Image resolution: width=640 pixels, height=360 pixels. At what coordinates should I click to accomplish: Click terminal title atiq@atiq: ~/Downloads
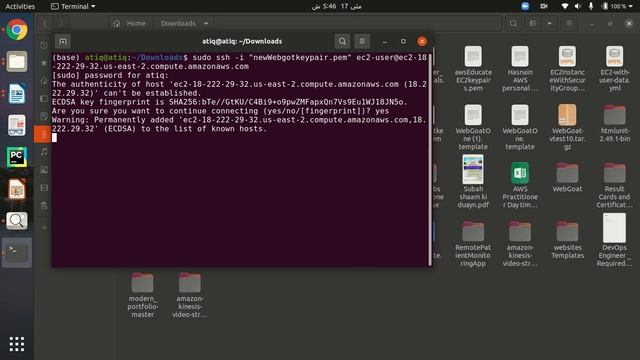point(242,41)
